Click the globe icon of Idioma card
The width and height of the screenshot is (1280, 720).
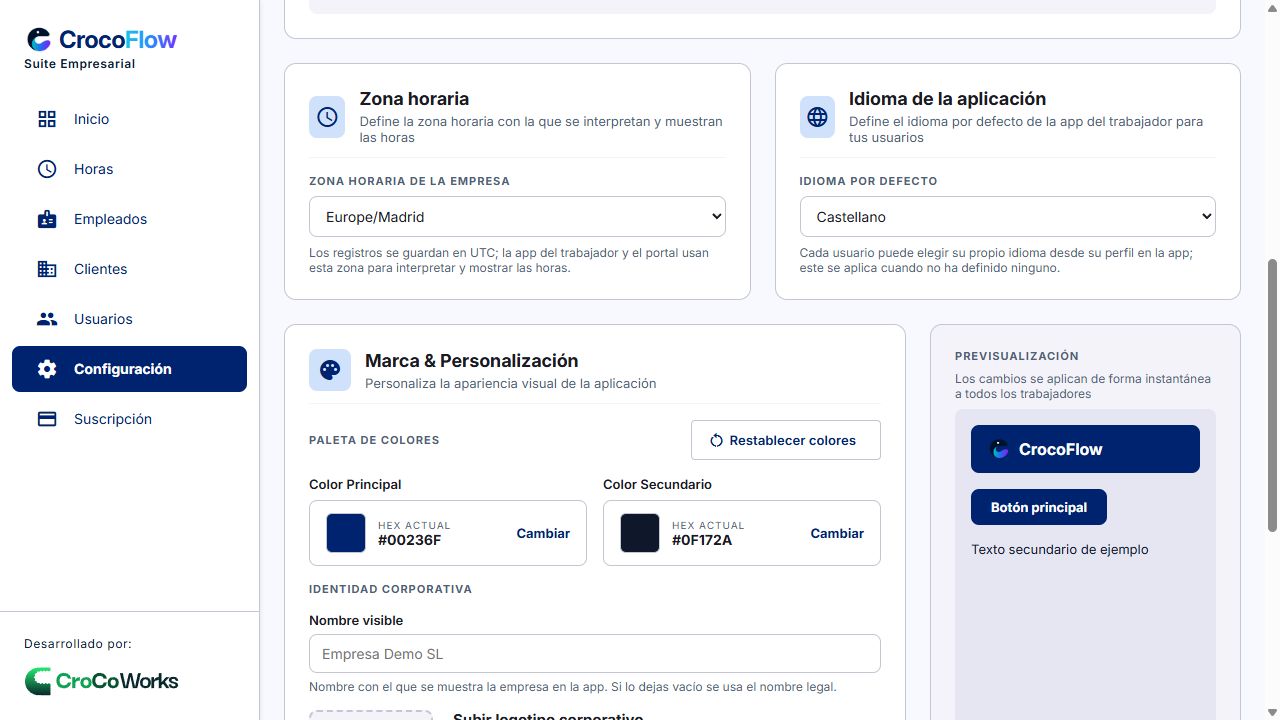tap(817, 117)
